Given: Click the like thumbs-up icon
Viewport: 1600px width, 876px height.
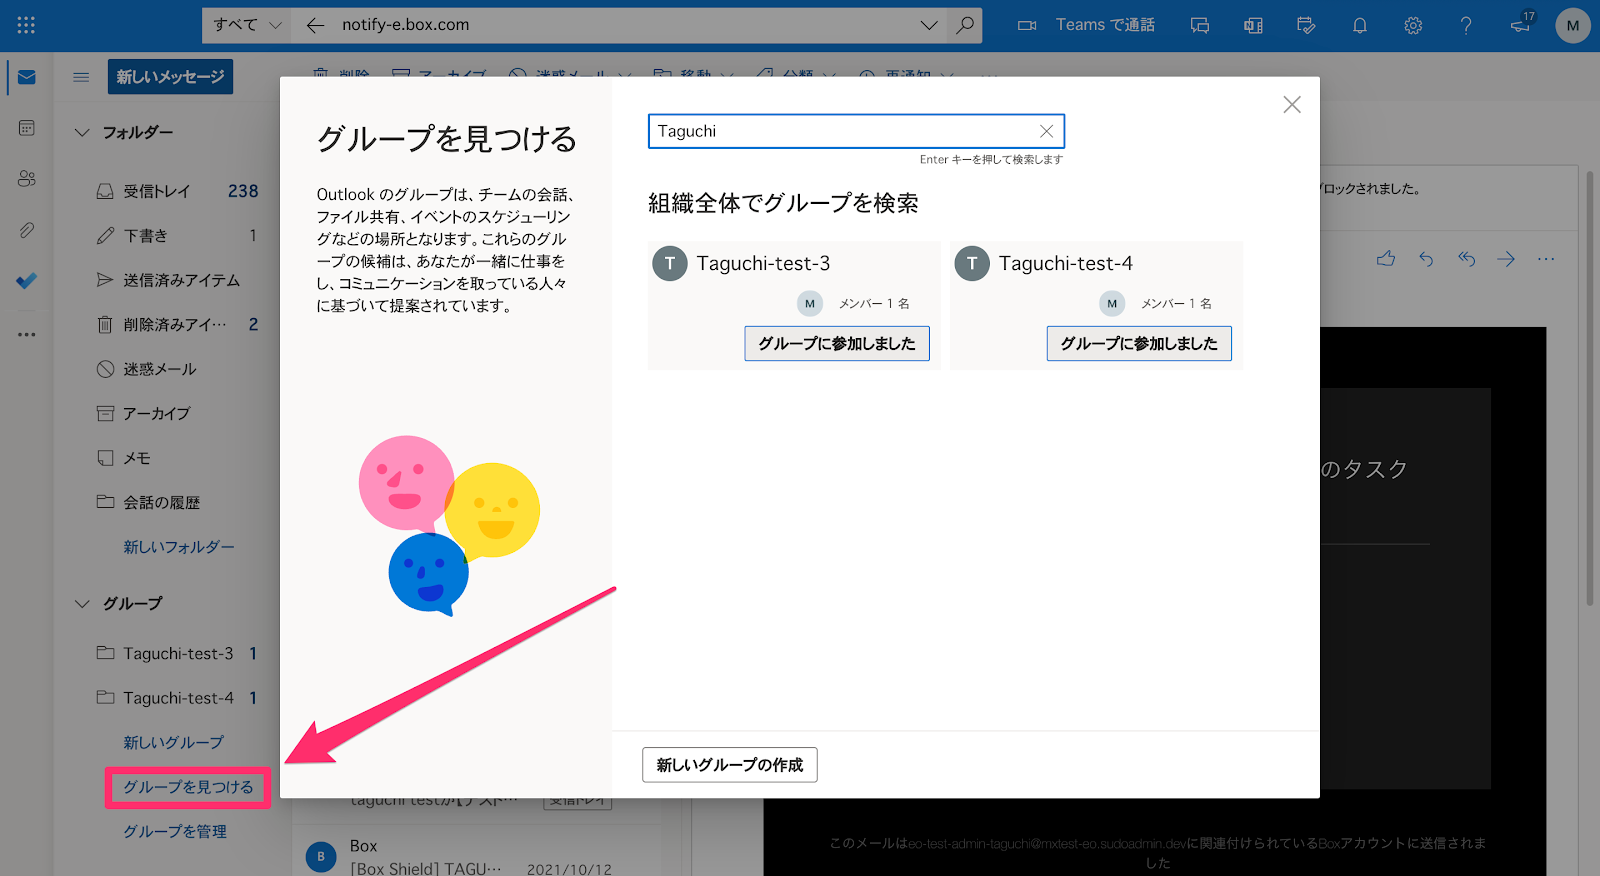Looking at the screenshot, I should (1386, 259).
